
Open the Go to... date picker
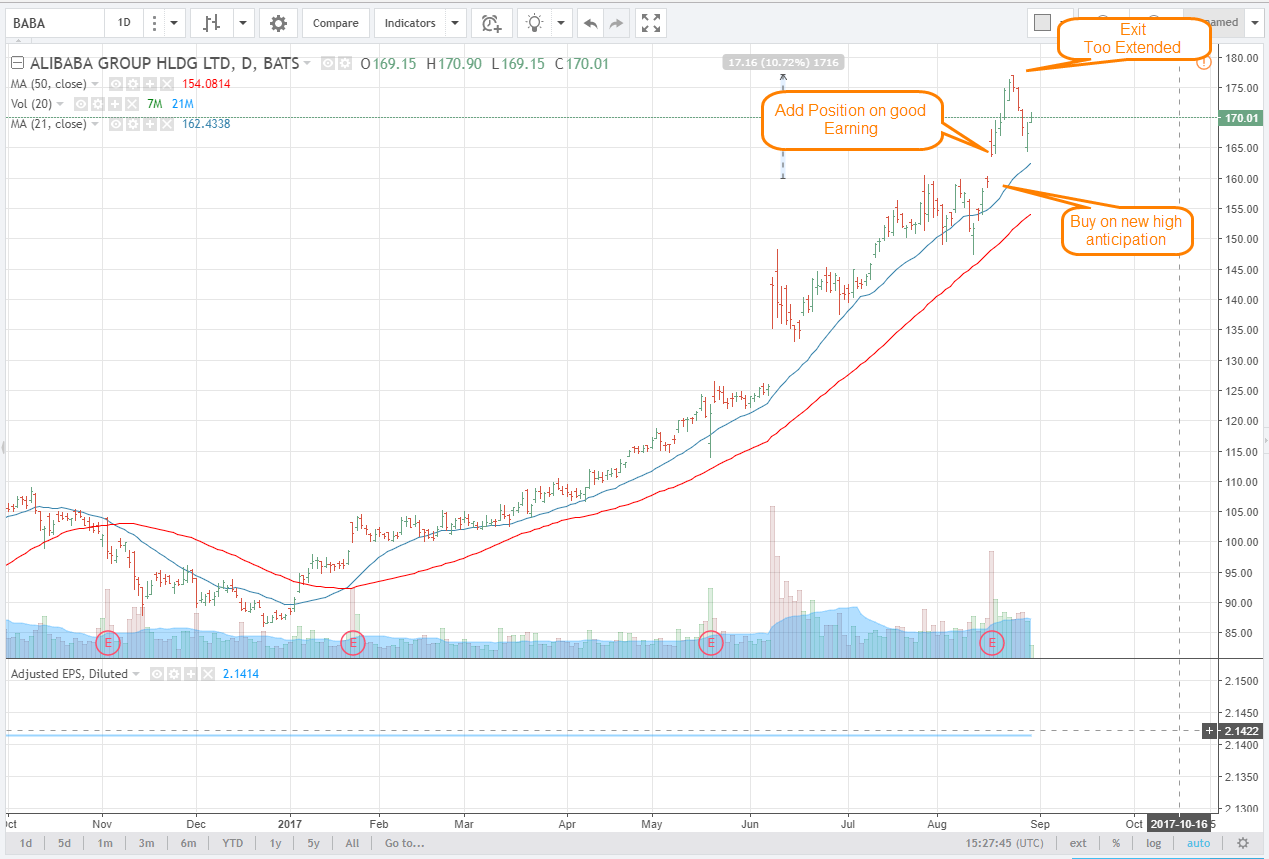404,843
